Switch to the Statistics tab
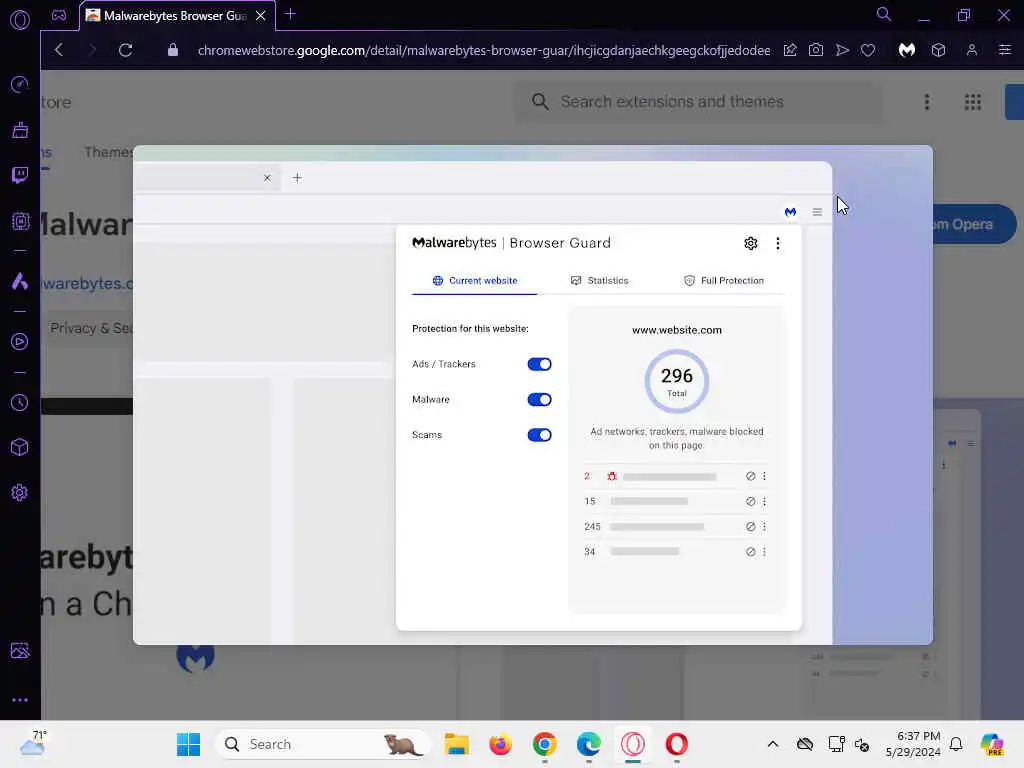 (x=600, y=281)
